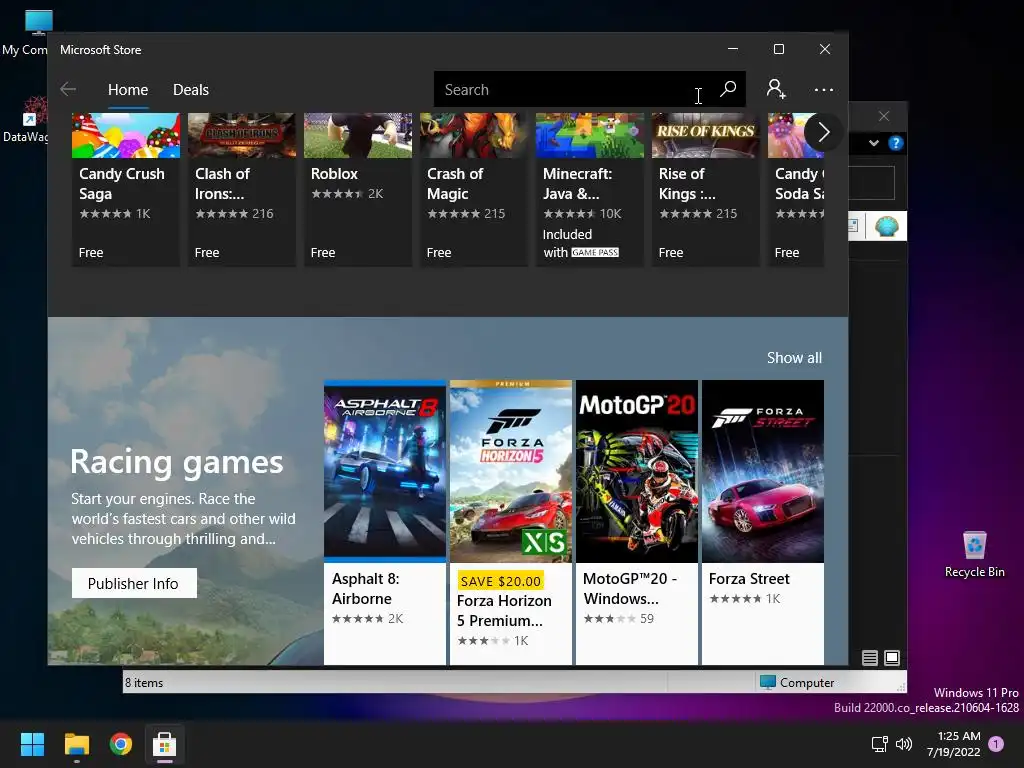Click the Computer label in the status bar
This screenshot has height=768, width=1024.
[807, 682]
